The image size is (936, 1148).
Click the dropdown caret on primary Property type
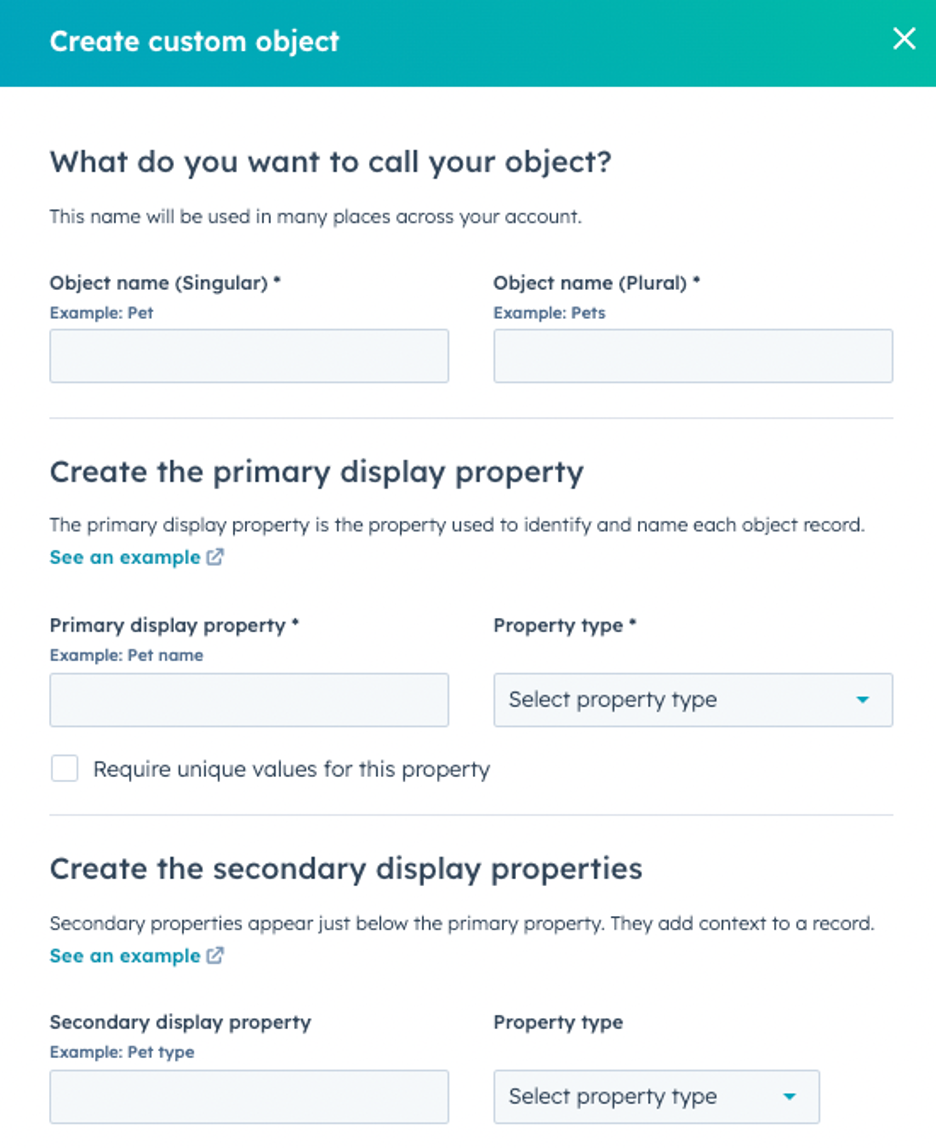click(864, 700)
